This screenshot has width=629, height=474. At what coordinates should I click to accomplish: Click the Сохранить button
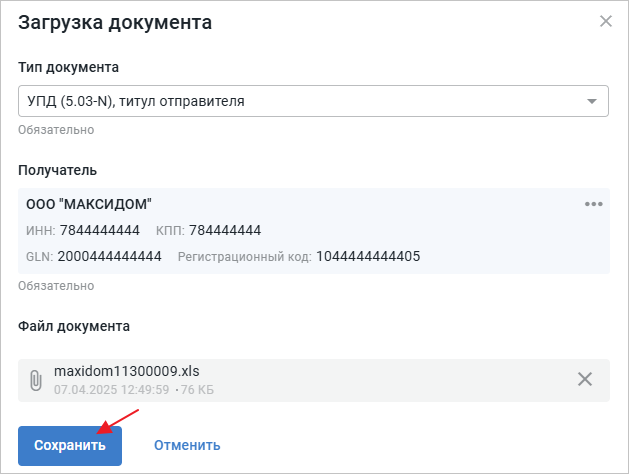pos(70,445)
